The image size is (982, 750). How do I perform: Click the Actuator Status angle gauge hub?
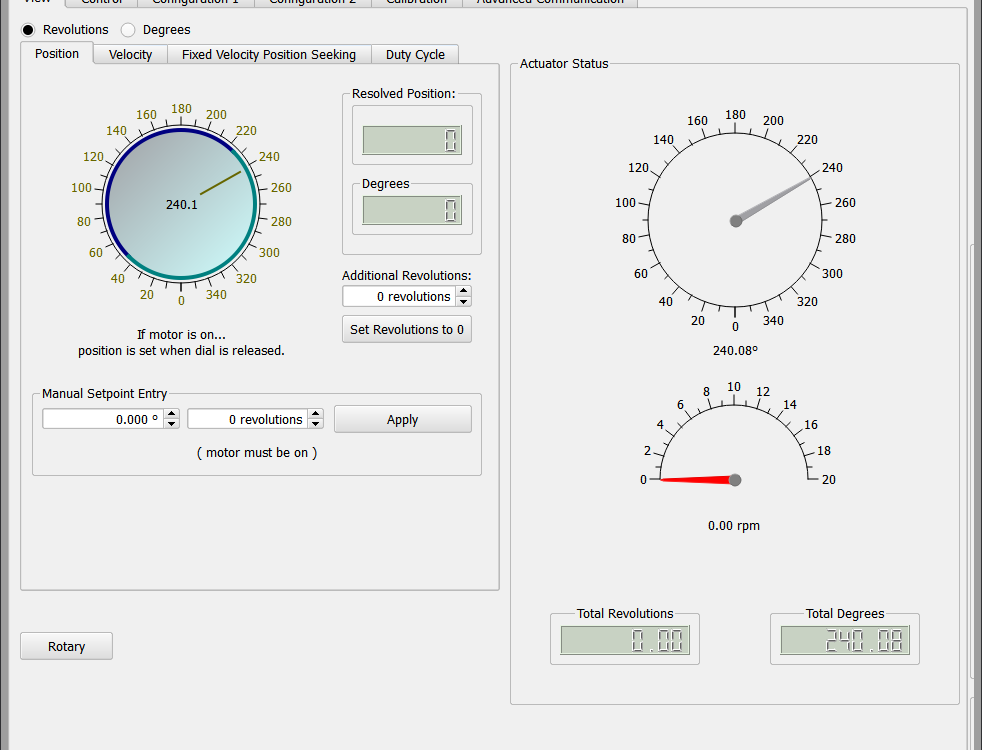pyautogui.click(x=736, y=220)
